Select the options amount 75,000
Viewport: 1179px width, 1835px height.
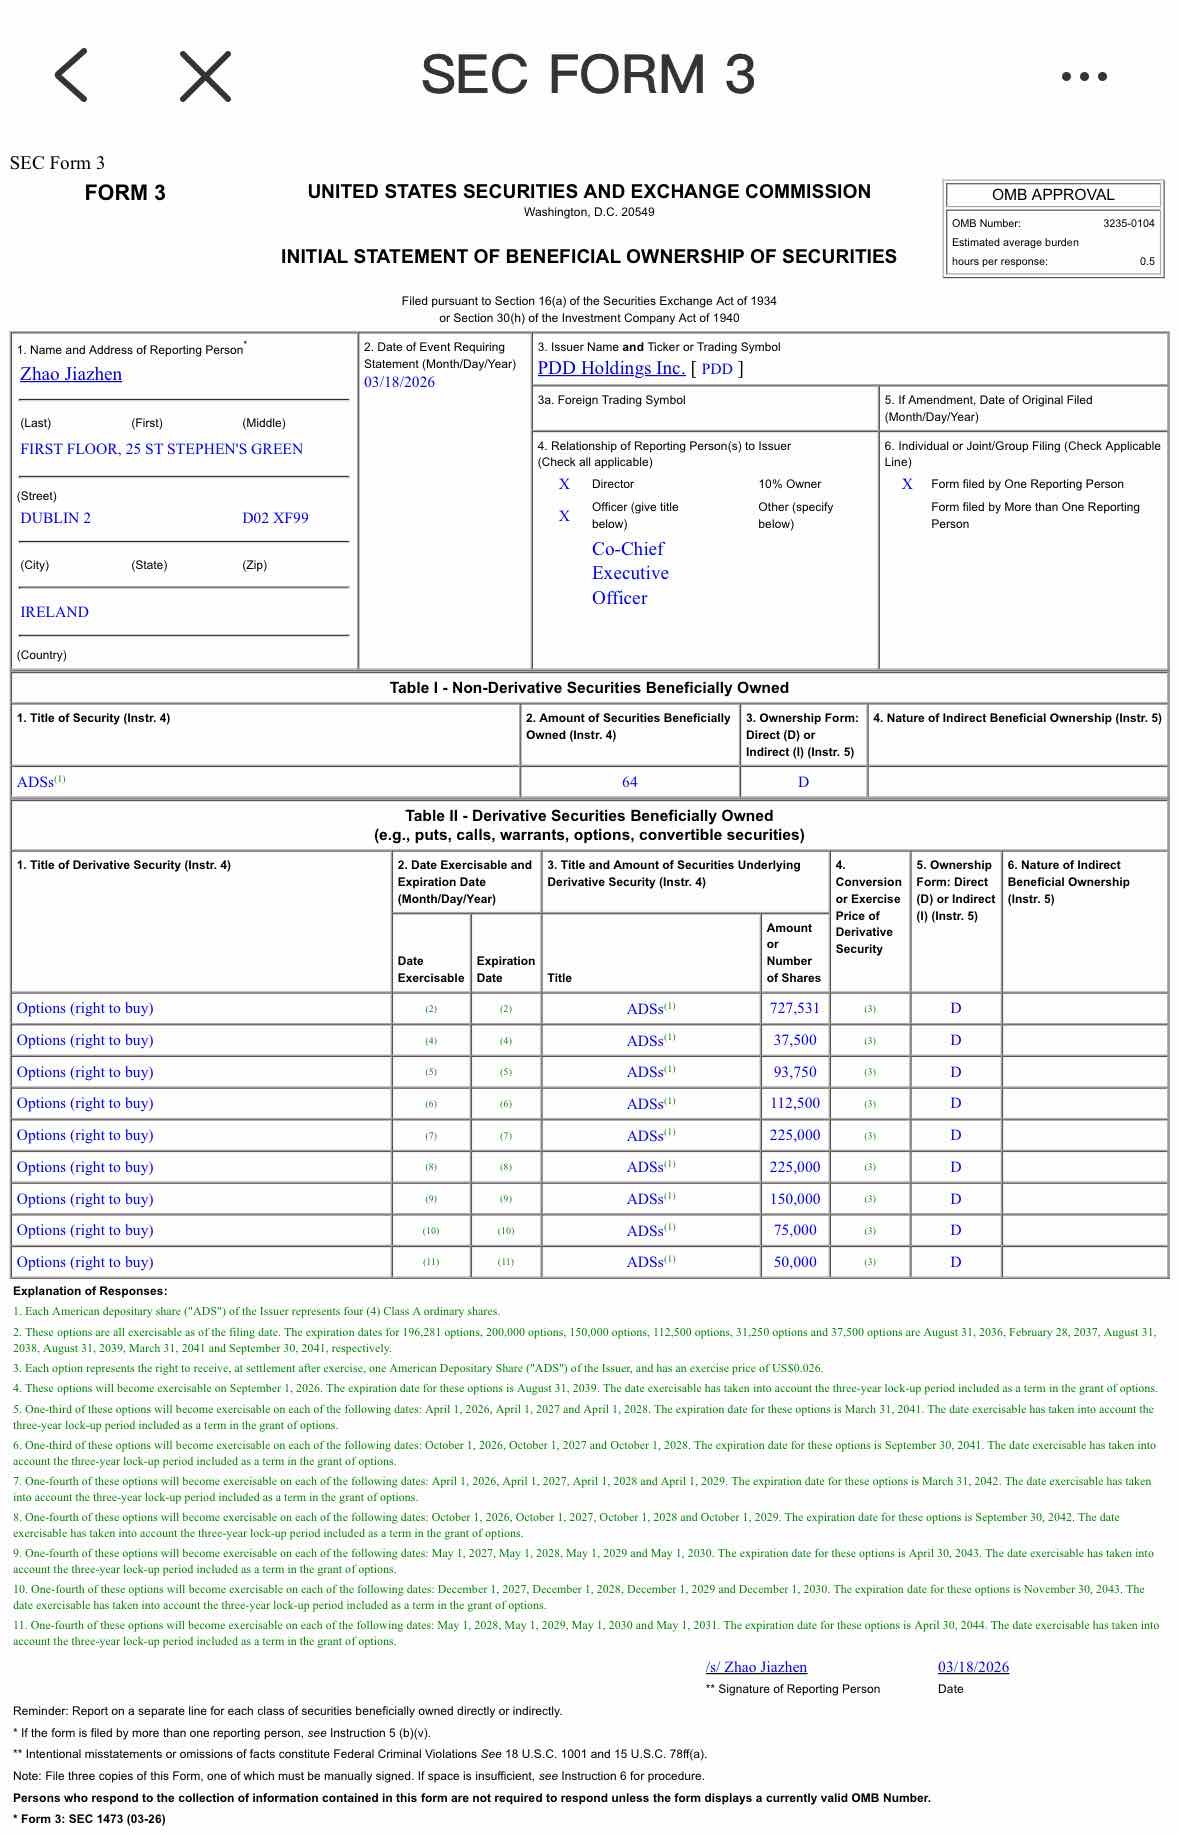click(794, 1230)
